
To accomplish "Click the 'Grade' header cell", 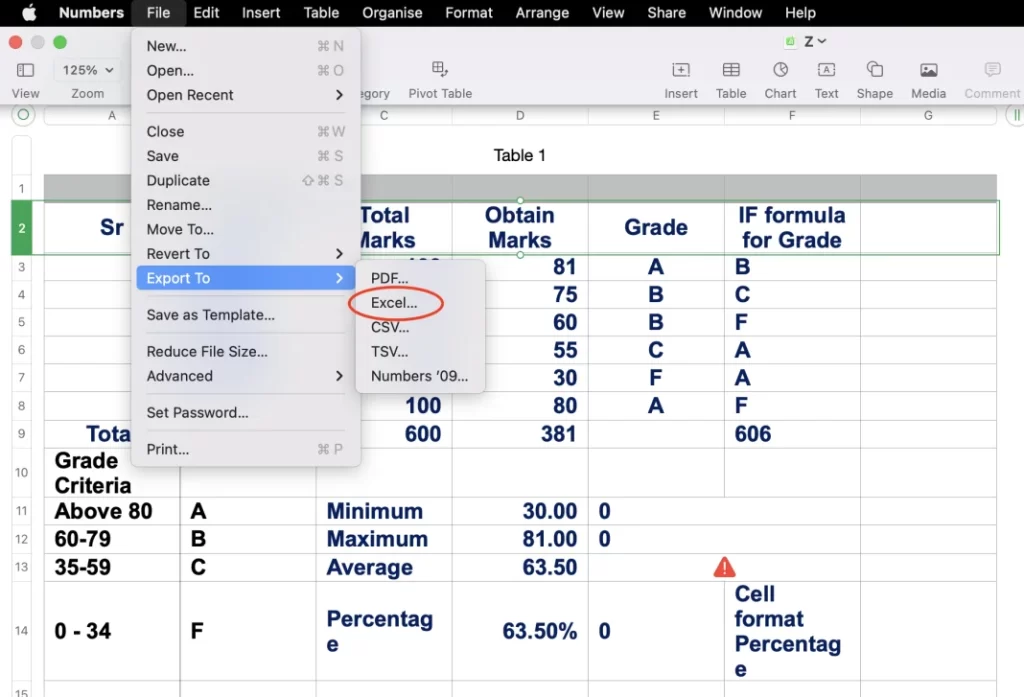I will pyautogui.click(x=656, y=227).
